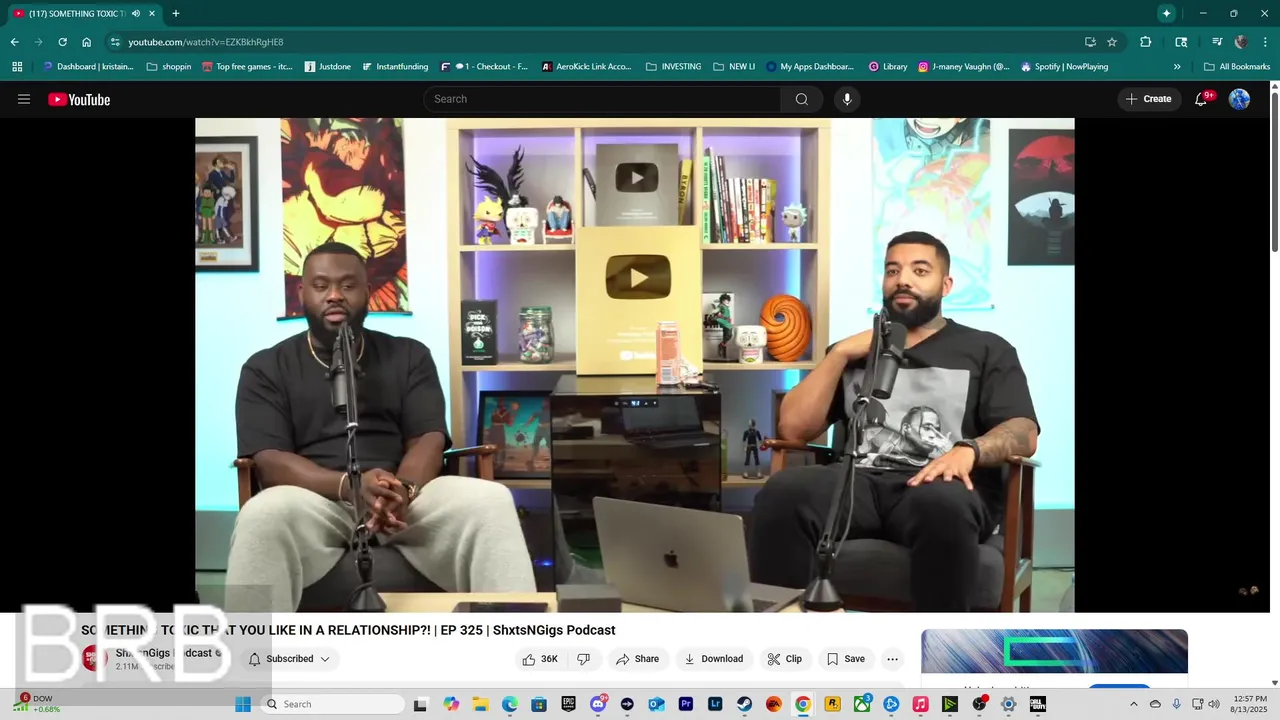Open Lightroom from the taskbar
Viewport: 1280px width, 720px height.
(x=715, y=704)
